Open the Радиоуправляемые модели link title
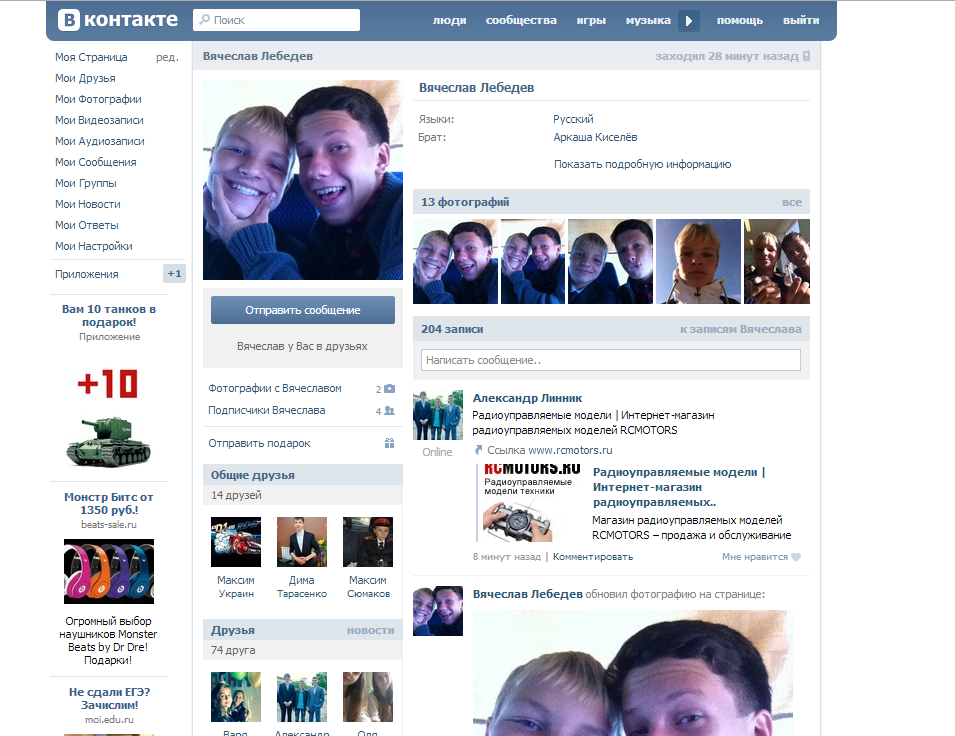 coord(679,487)
